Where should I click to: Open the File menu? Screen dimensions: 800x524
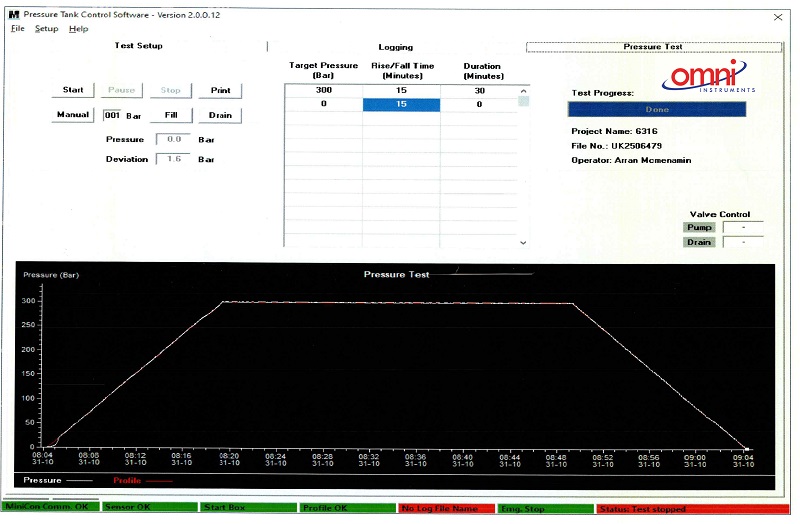(18, 29)
